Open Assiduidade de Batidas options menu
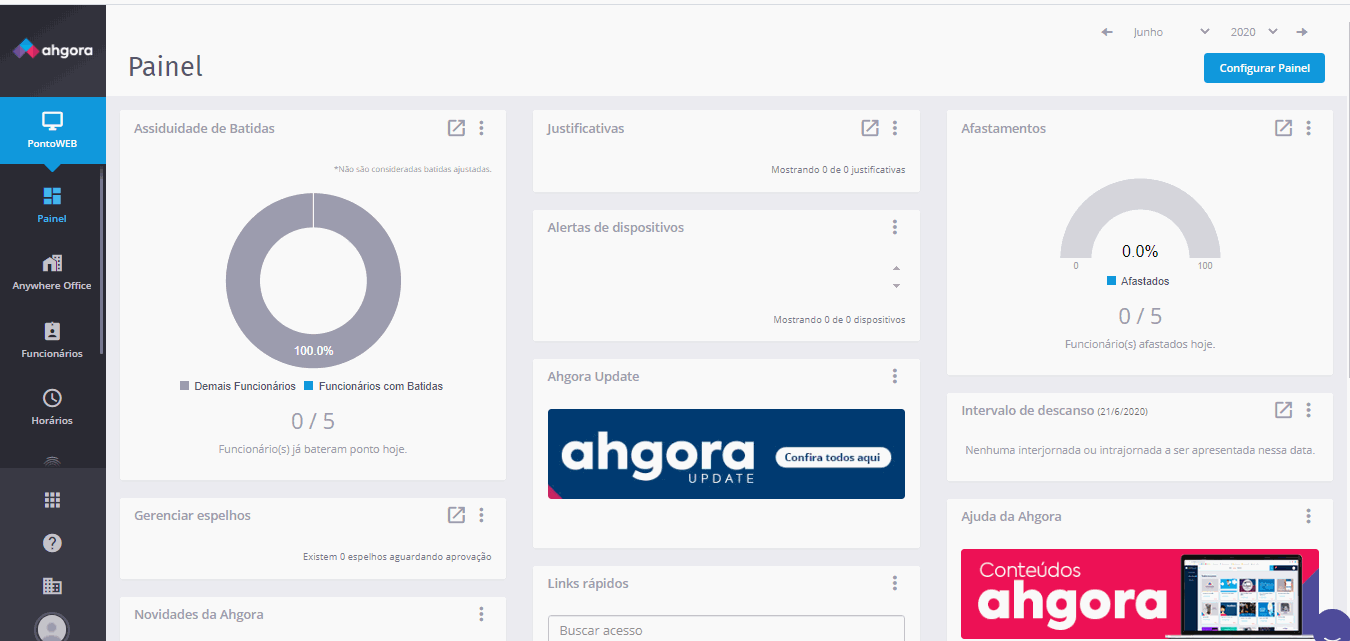1350x641 pixels. pyautogui.click(x=481, y=128)
